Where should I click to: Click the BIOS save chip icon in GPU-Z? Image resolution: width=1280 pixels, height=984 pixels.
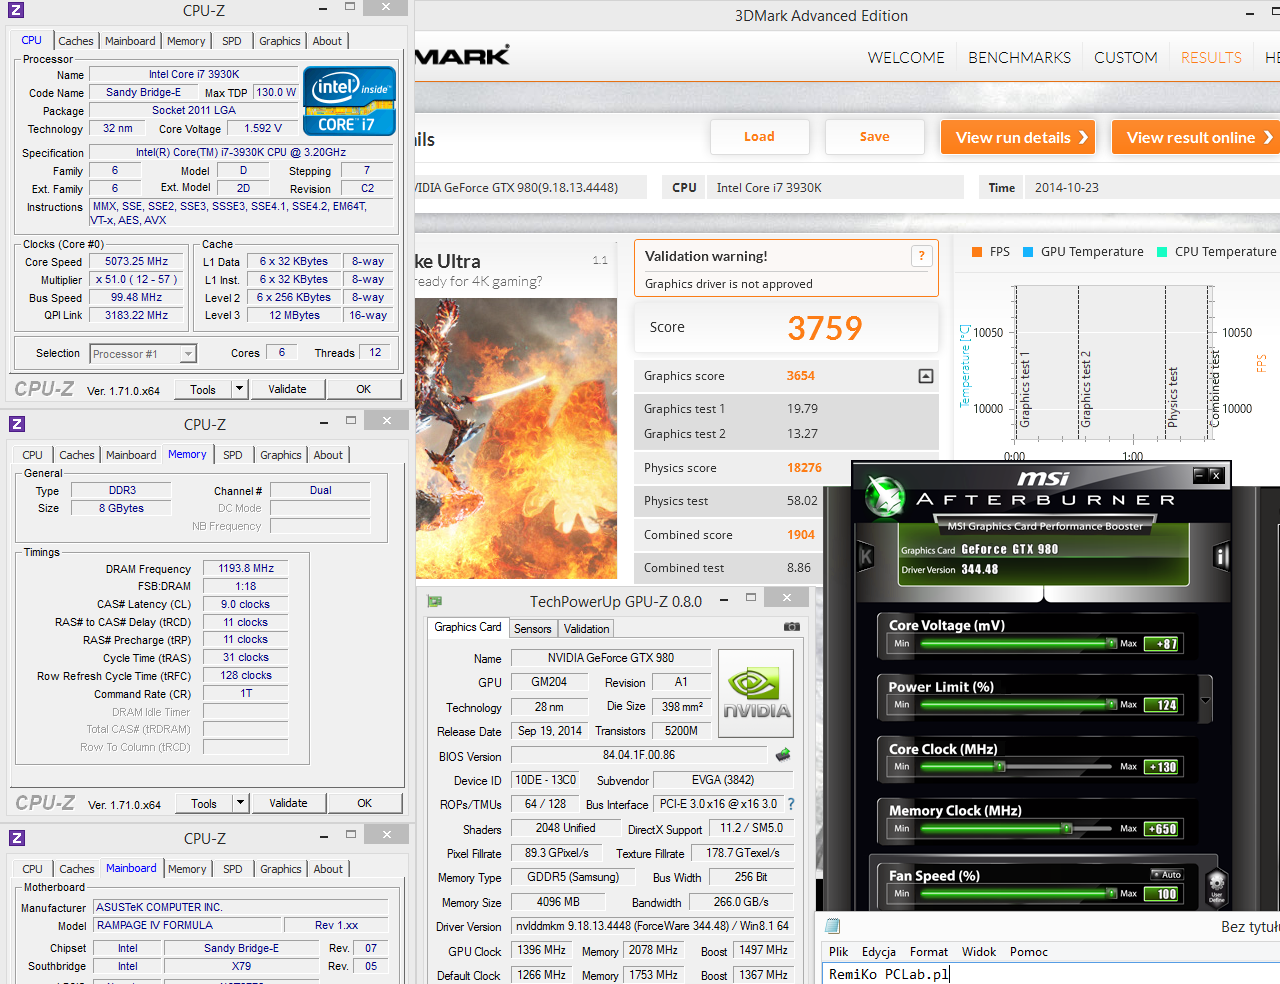(783, 755)
